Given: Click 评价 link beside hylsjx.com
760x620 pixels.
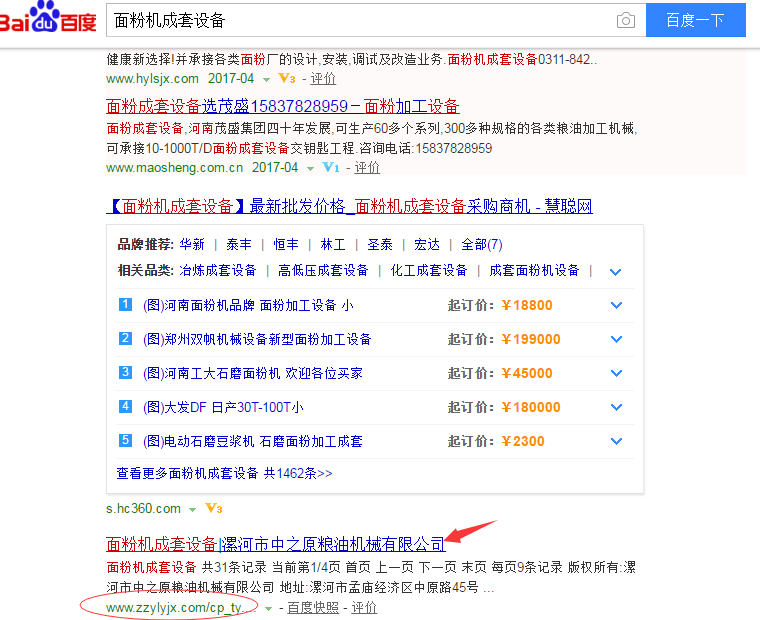Looking at the screenshot, I should [x=323, y=79].
